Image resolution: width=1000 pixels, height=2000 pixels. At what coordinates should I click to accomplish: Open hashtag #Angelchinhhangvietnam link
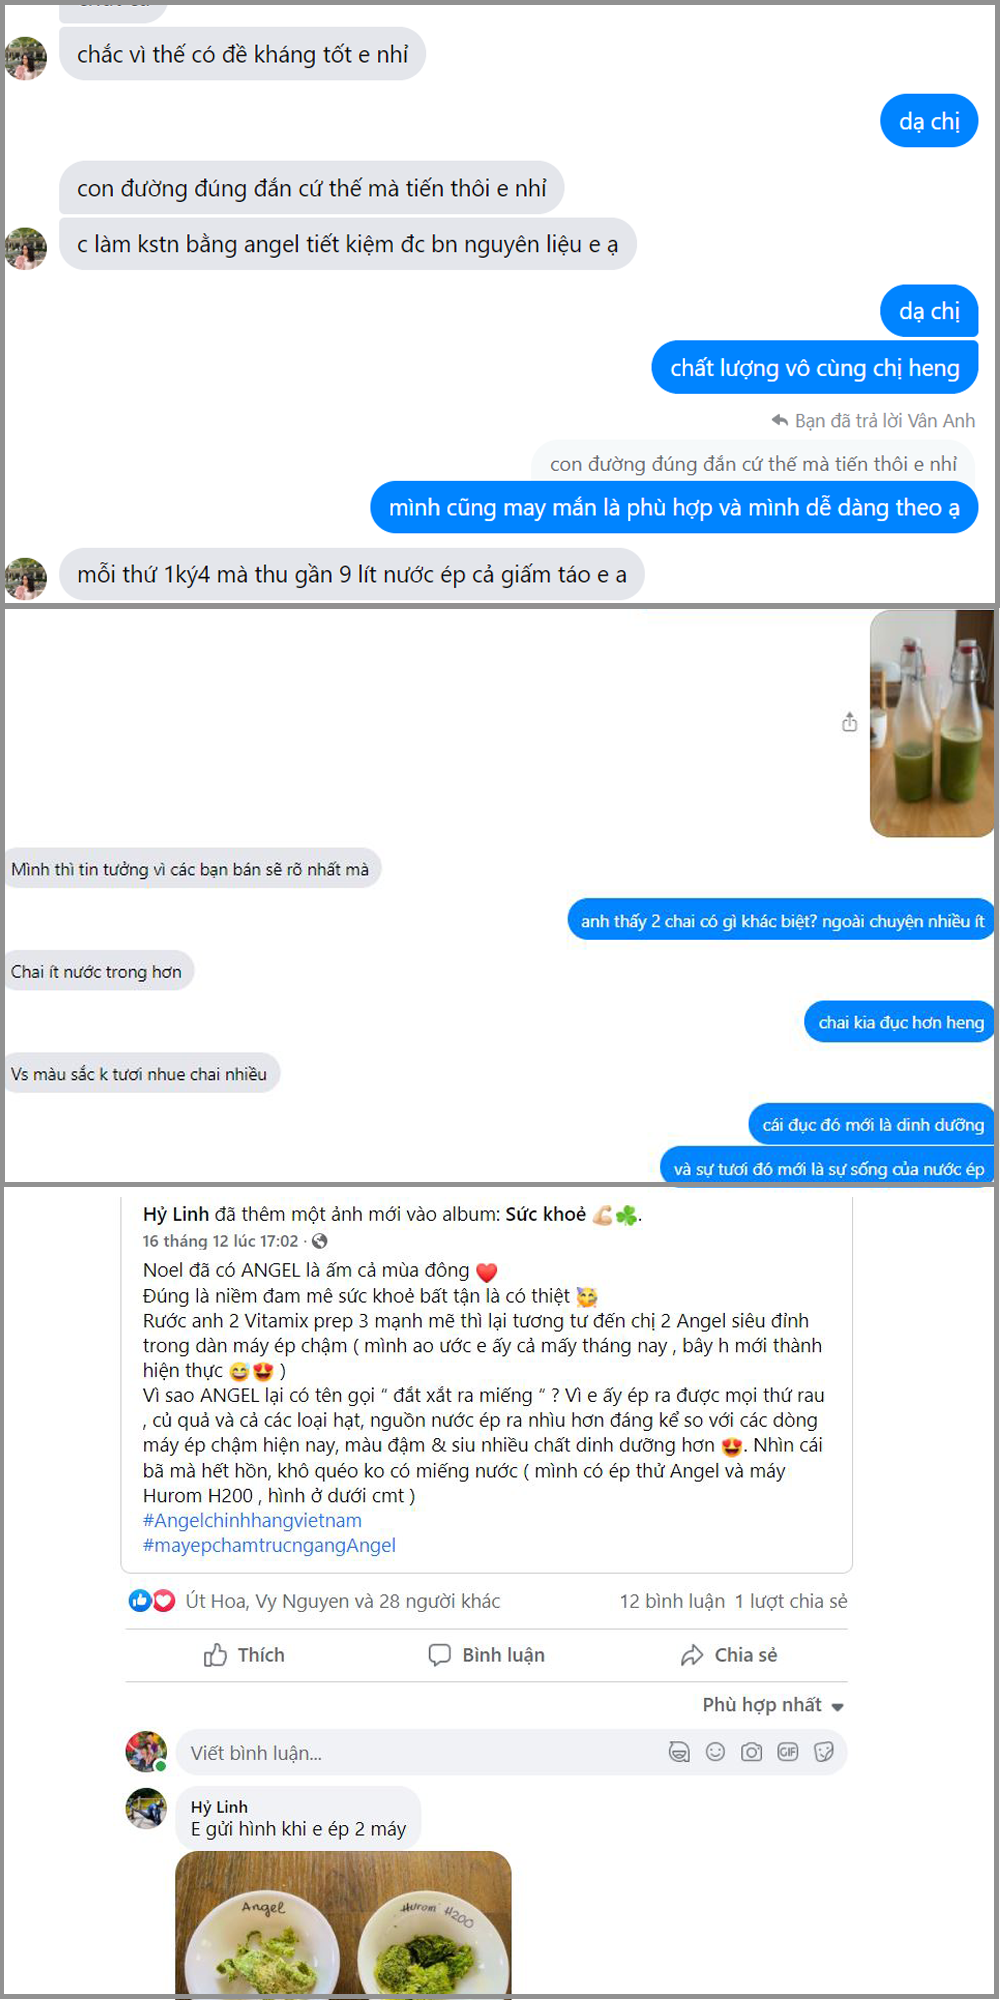click(x=252, y=1520)
